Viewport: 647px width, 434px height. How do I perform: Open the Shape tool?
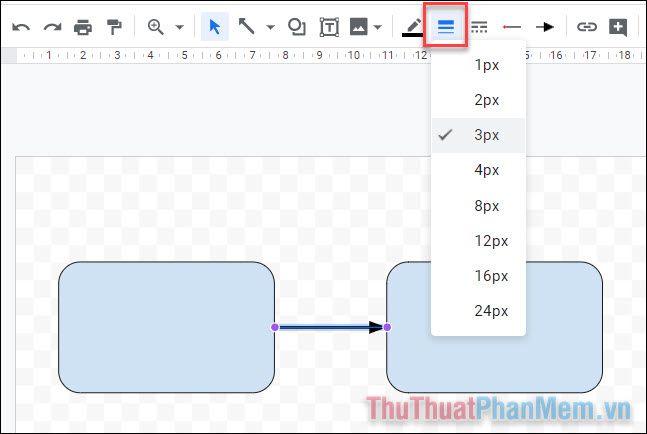coord(297,27)
